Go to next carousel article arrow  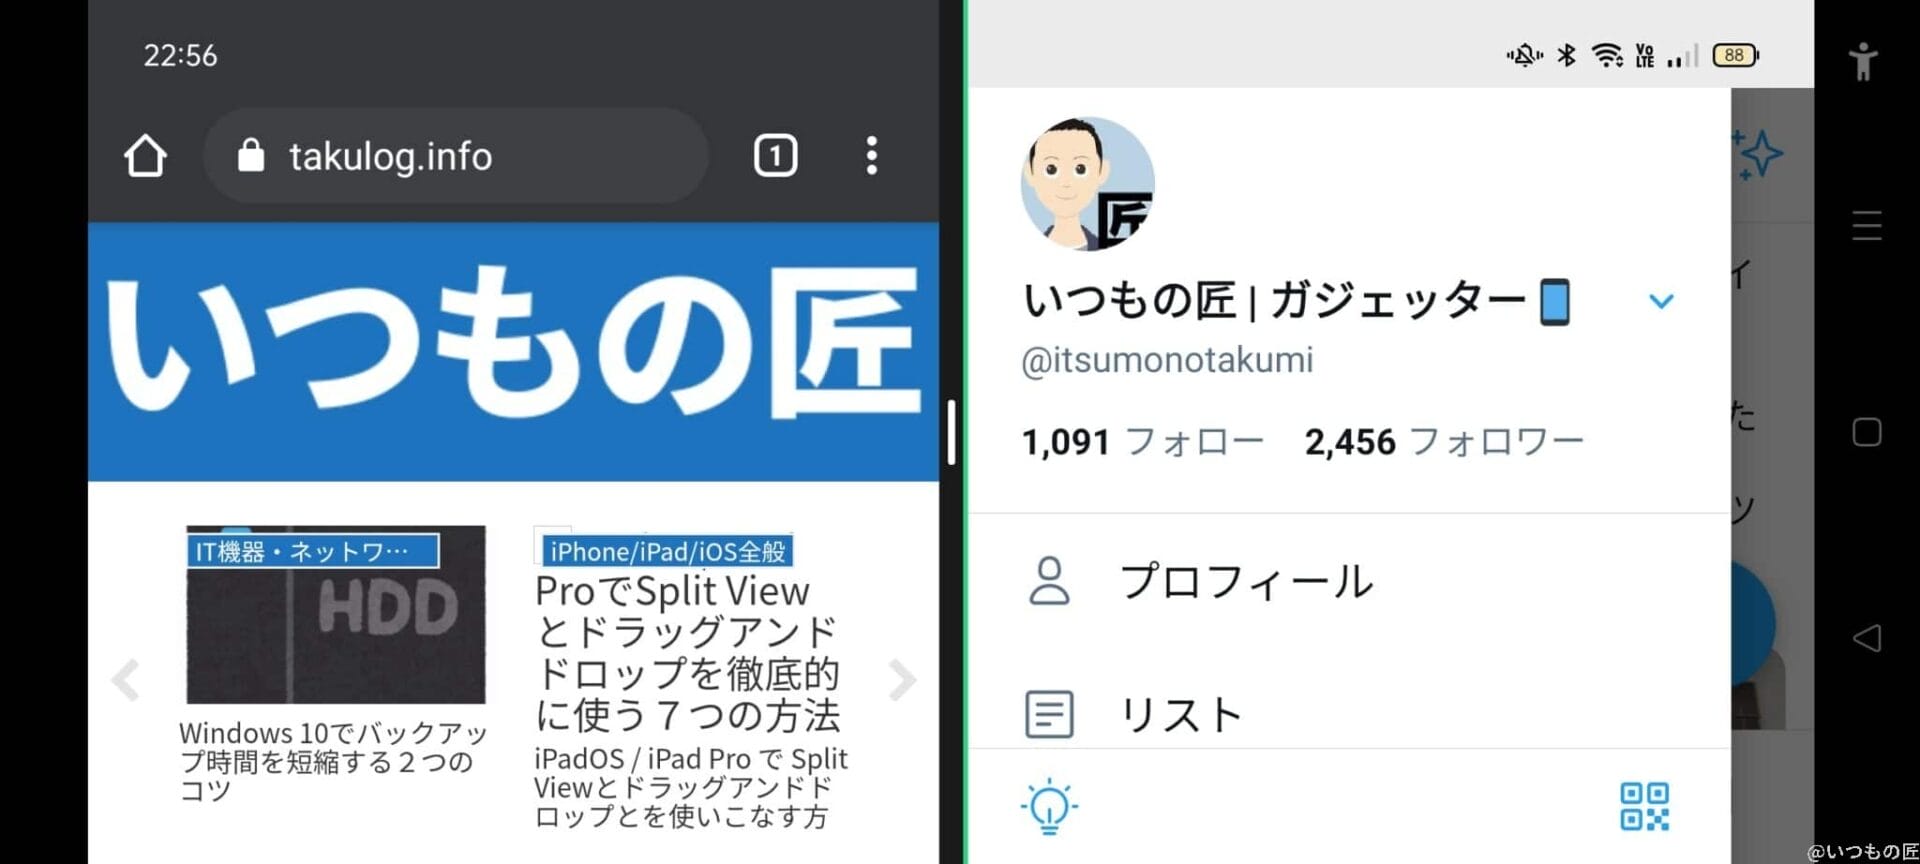[x=902, y=680]
